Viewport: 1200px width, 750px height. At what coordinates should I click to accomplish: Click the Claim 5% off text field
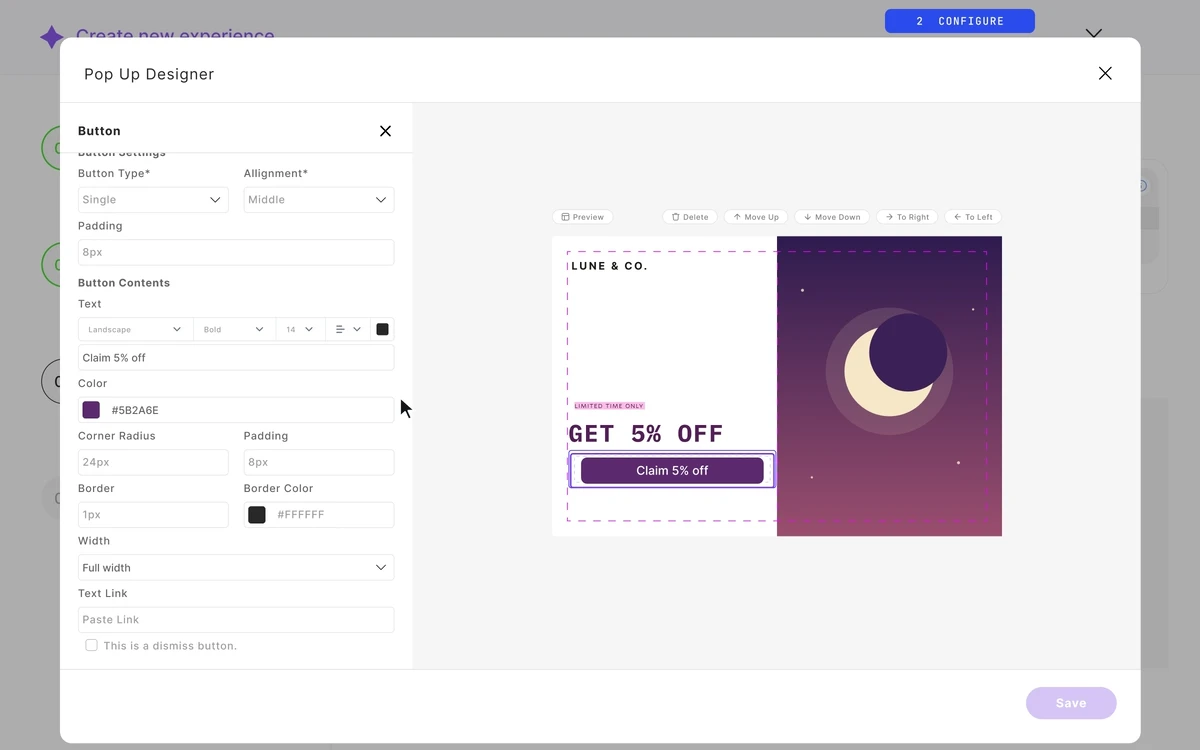tap(236, 357)
